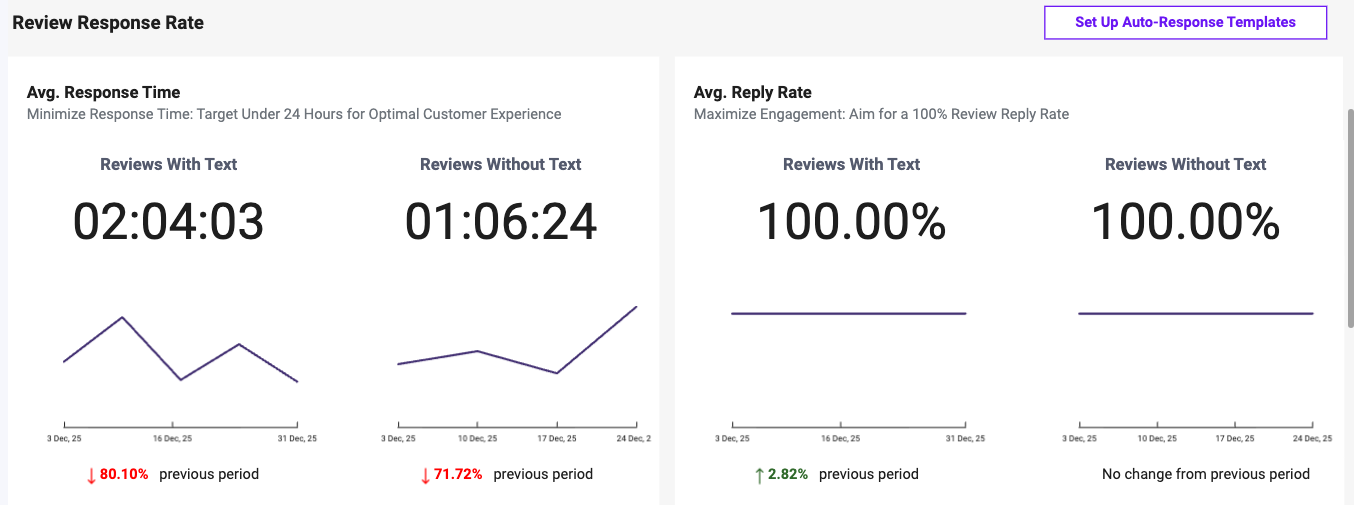Click the Set Up Auto-Response Templates button
Image resolution: width=1354 pixels, height=505 pixels.
click(x=1185, y=22)
